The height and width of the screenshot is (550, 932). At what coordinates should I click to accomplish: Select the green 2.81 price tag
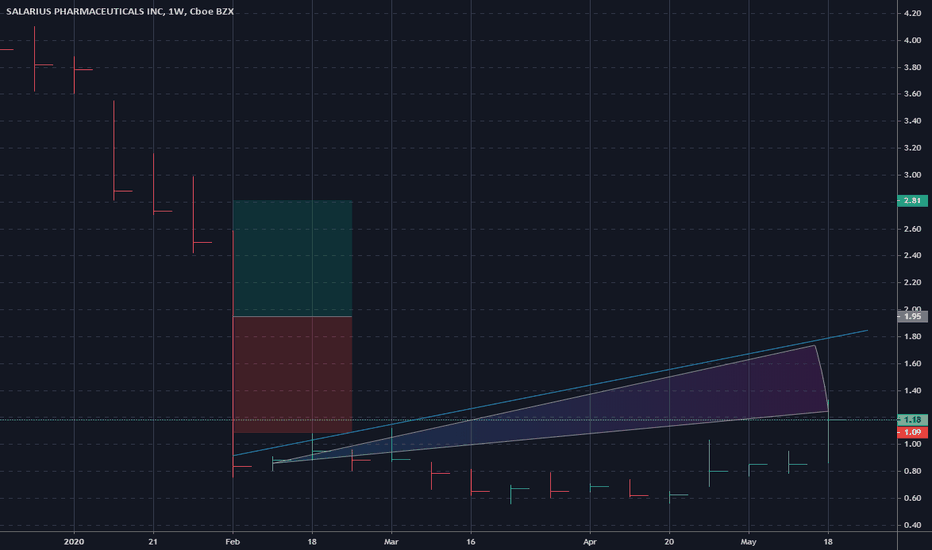point(912,201)
